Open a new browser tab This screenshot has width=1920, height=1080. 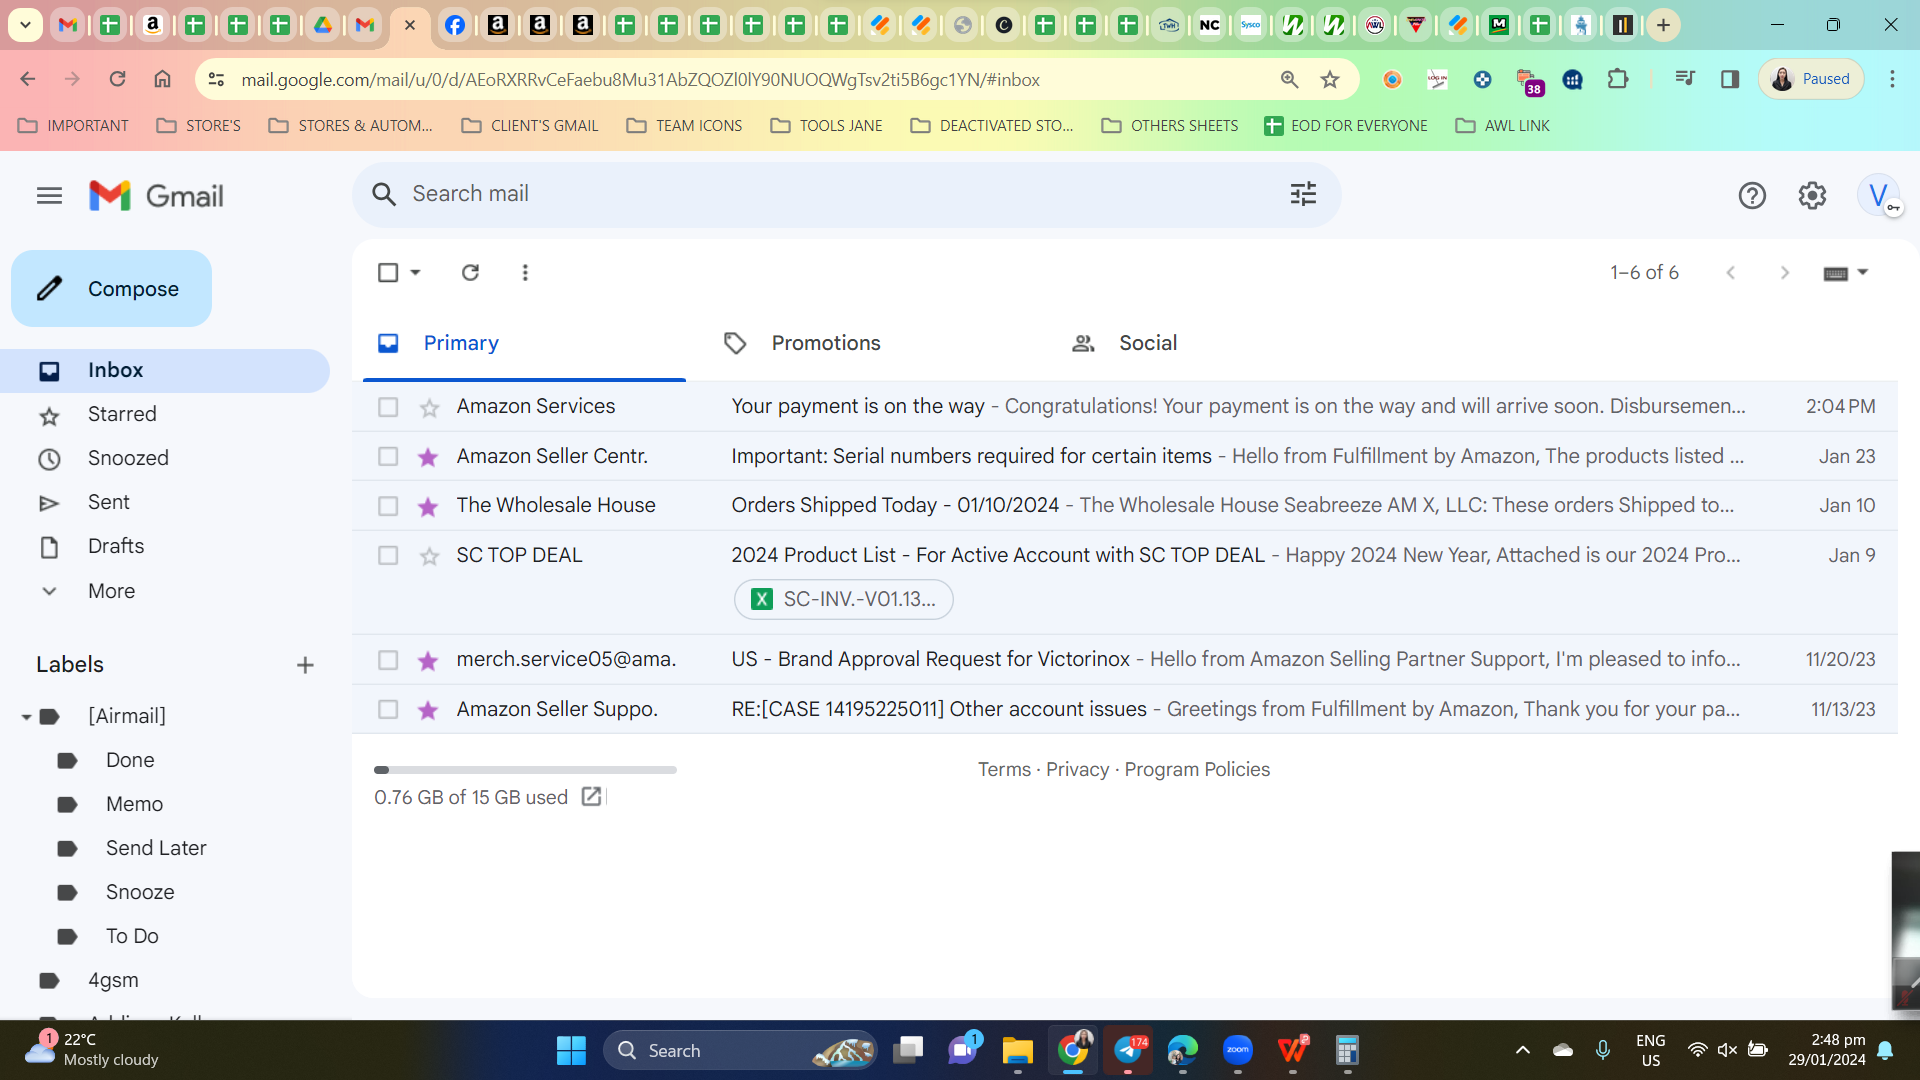coord(1663,25)
